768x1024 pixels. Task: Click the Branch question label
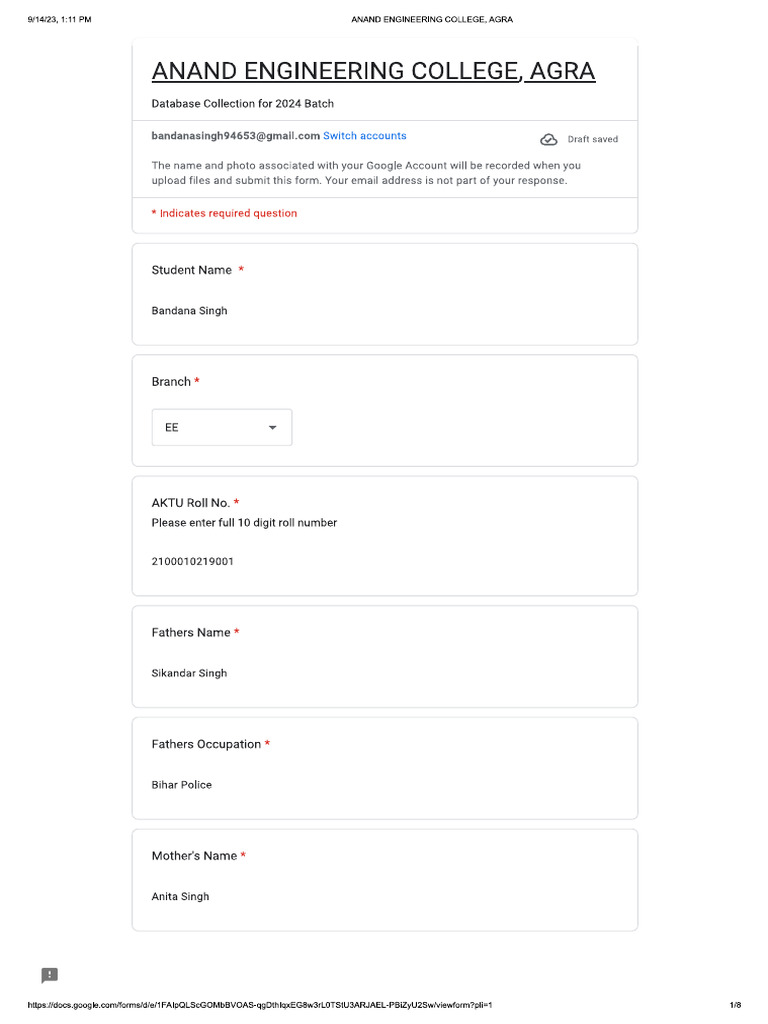(x=171, y=382)
